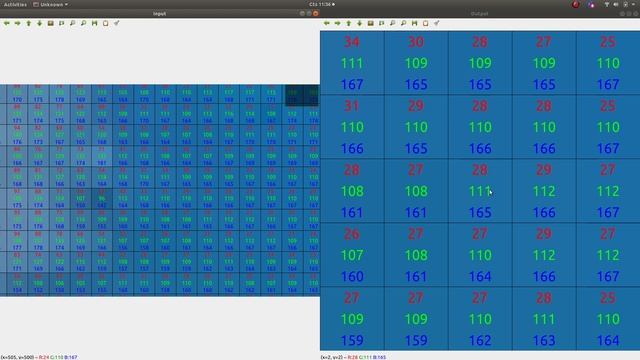Zoom in using Input window toolbar
Image resolution: width=640 pixels, height=360 pixels.
pyautogui.click(x=73, y=23)
